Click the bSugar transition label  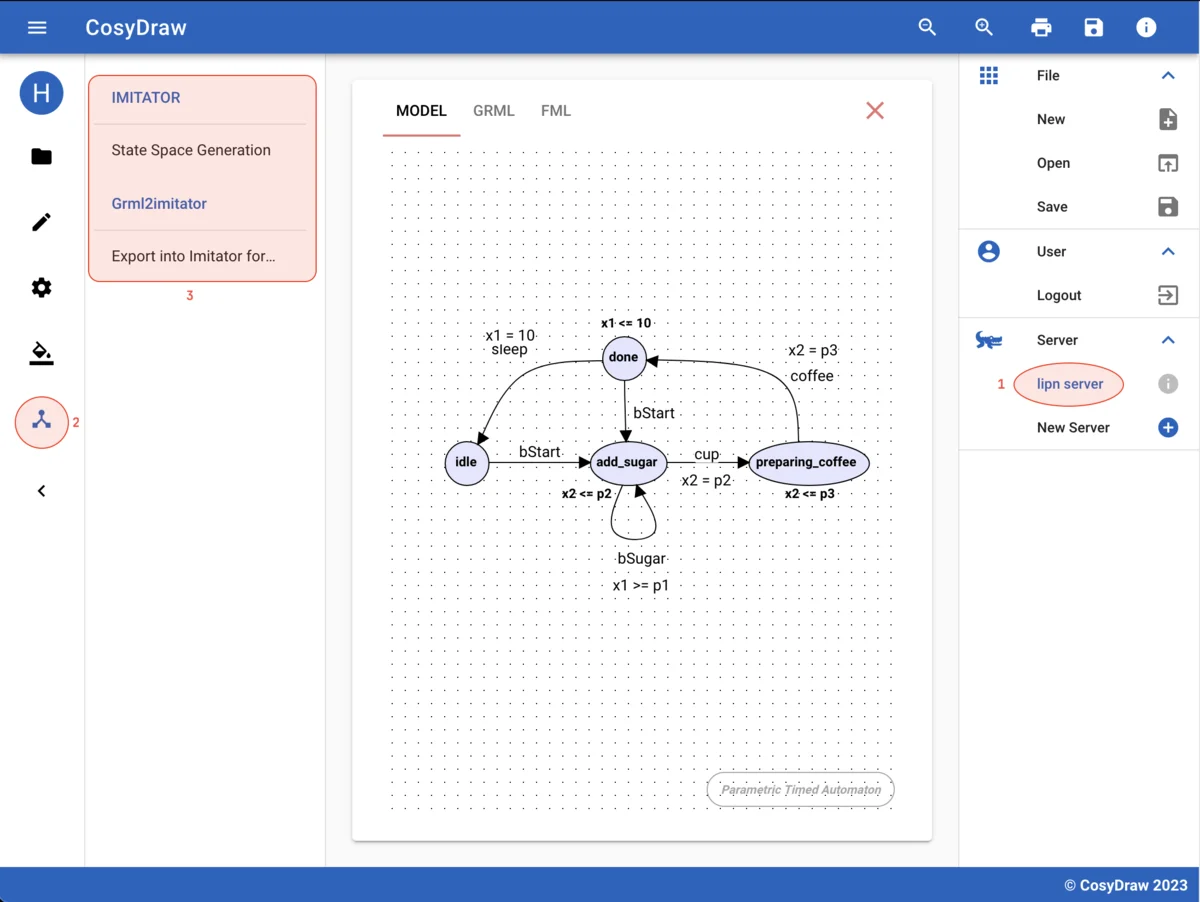coord(641,559)
